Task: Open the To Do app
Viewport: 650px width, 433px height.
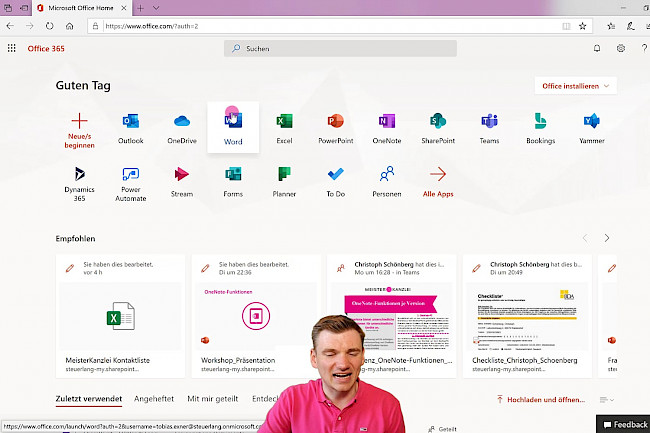Action: point(336,181)
